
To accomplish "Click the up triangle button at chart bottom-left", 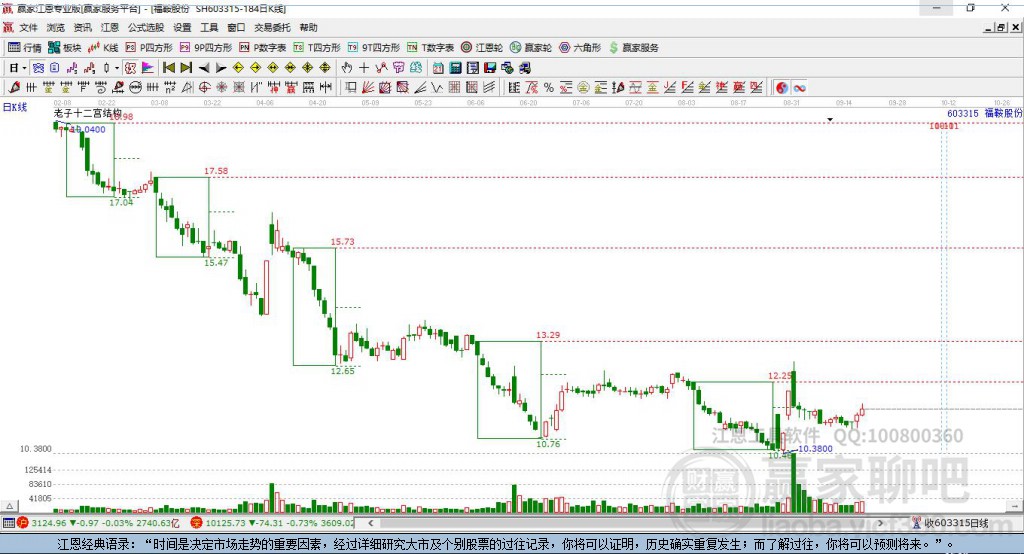I will pos(9,506).
